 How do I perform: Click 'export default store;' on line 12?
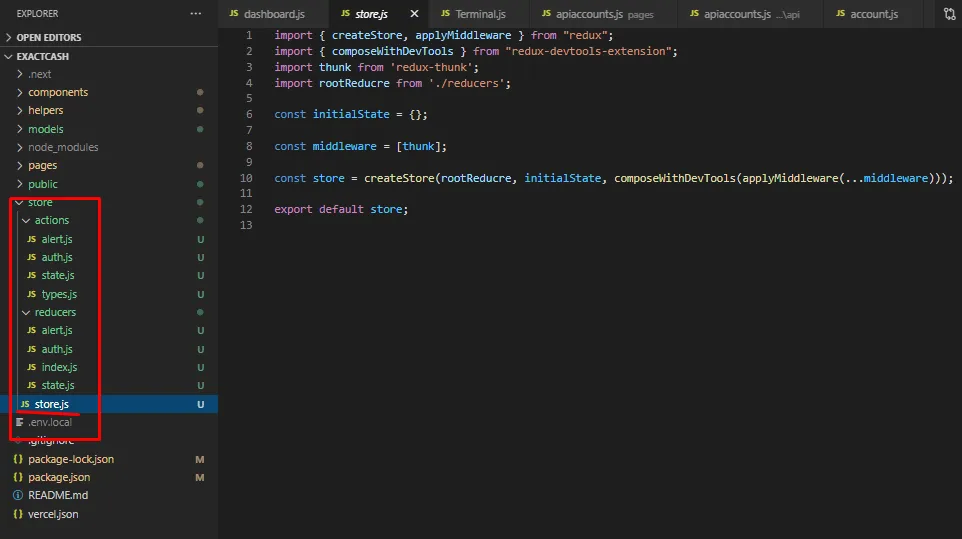[341, 209]
